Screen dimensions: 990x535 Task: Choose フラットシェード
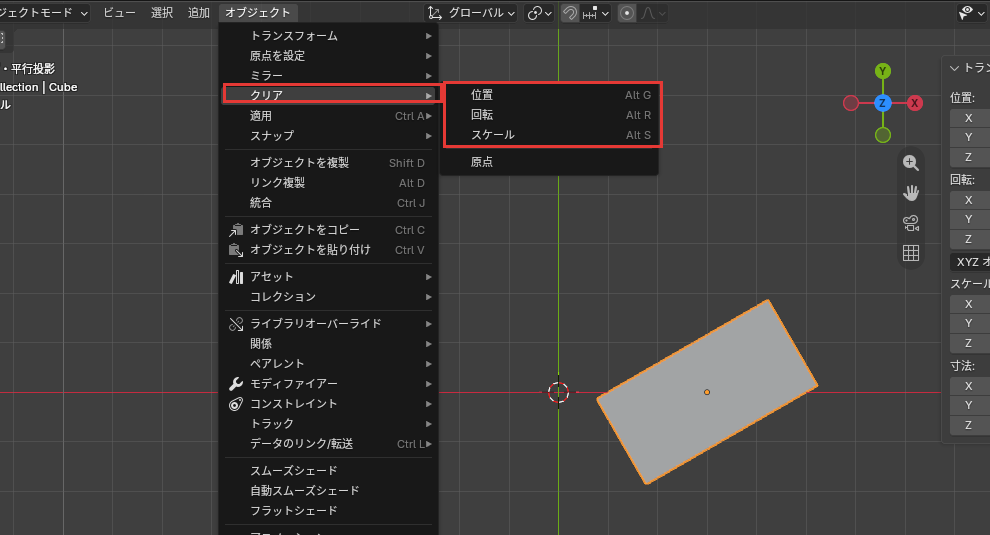[328, 510]
